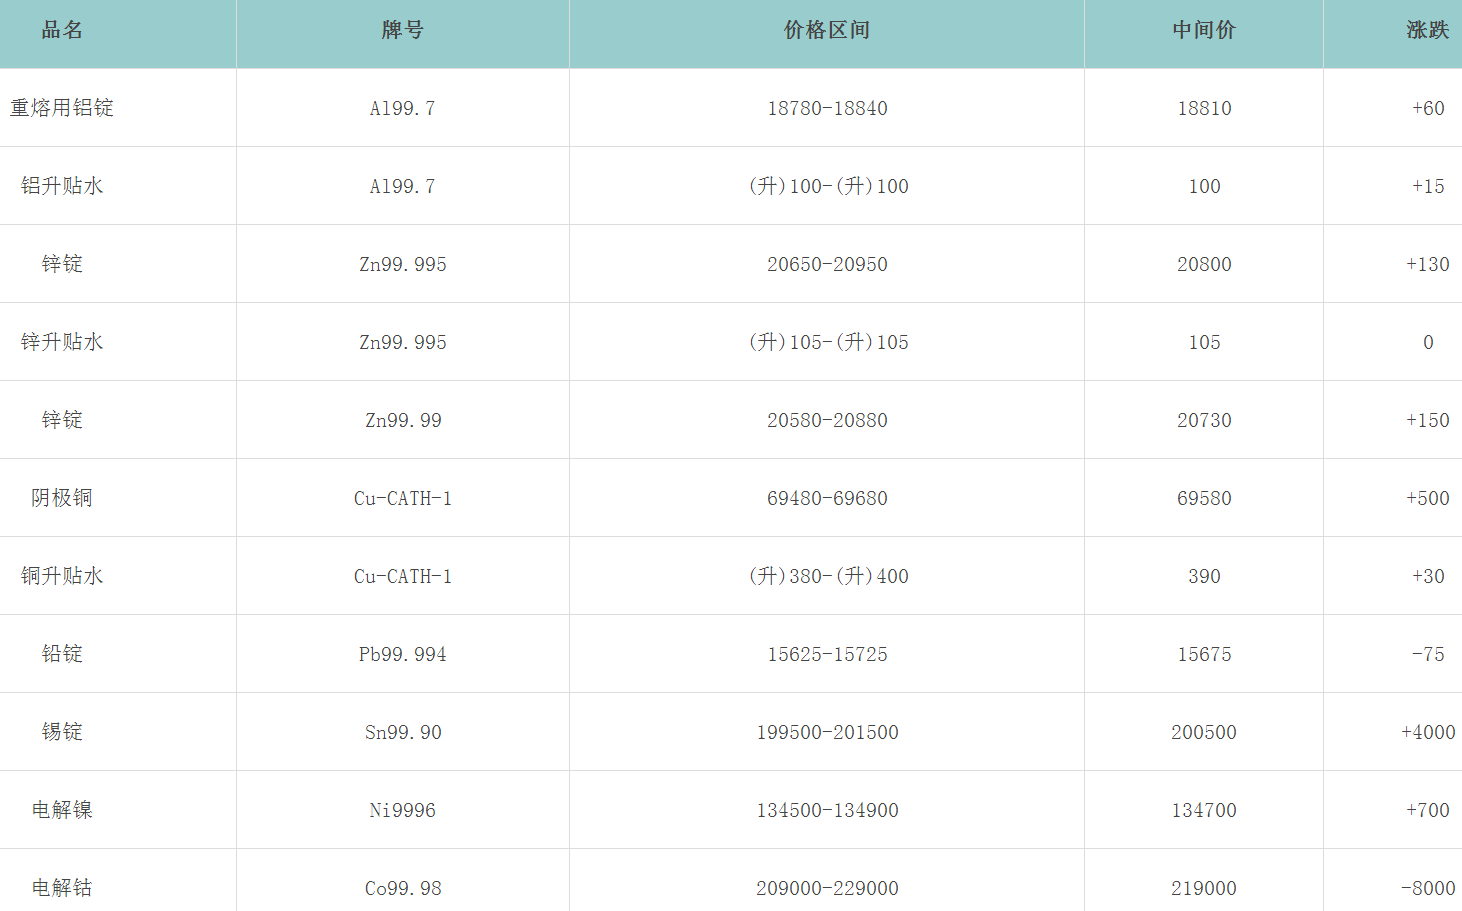Click the 电解镍 product name
Viewport: 1462px width, 911px height.
[62, 810]
